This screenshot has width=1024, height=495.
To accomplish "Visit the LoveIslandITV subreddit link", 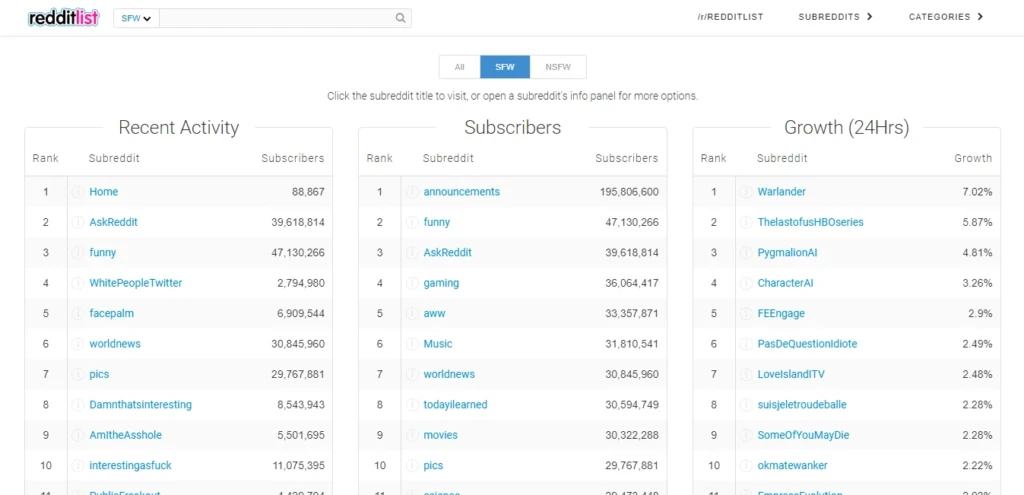I will point(791,375).
